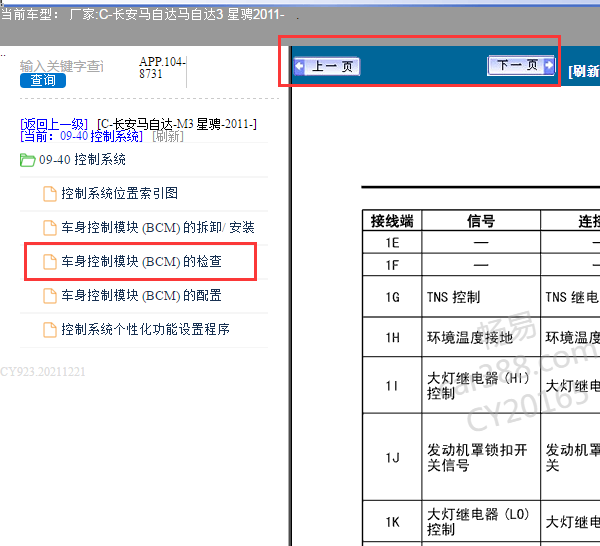
Task: Click the APP.104-8731 text
Action: pyautogui.click(x=162, y=67)
